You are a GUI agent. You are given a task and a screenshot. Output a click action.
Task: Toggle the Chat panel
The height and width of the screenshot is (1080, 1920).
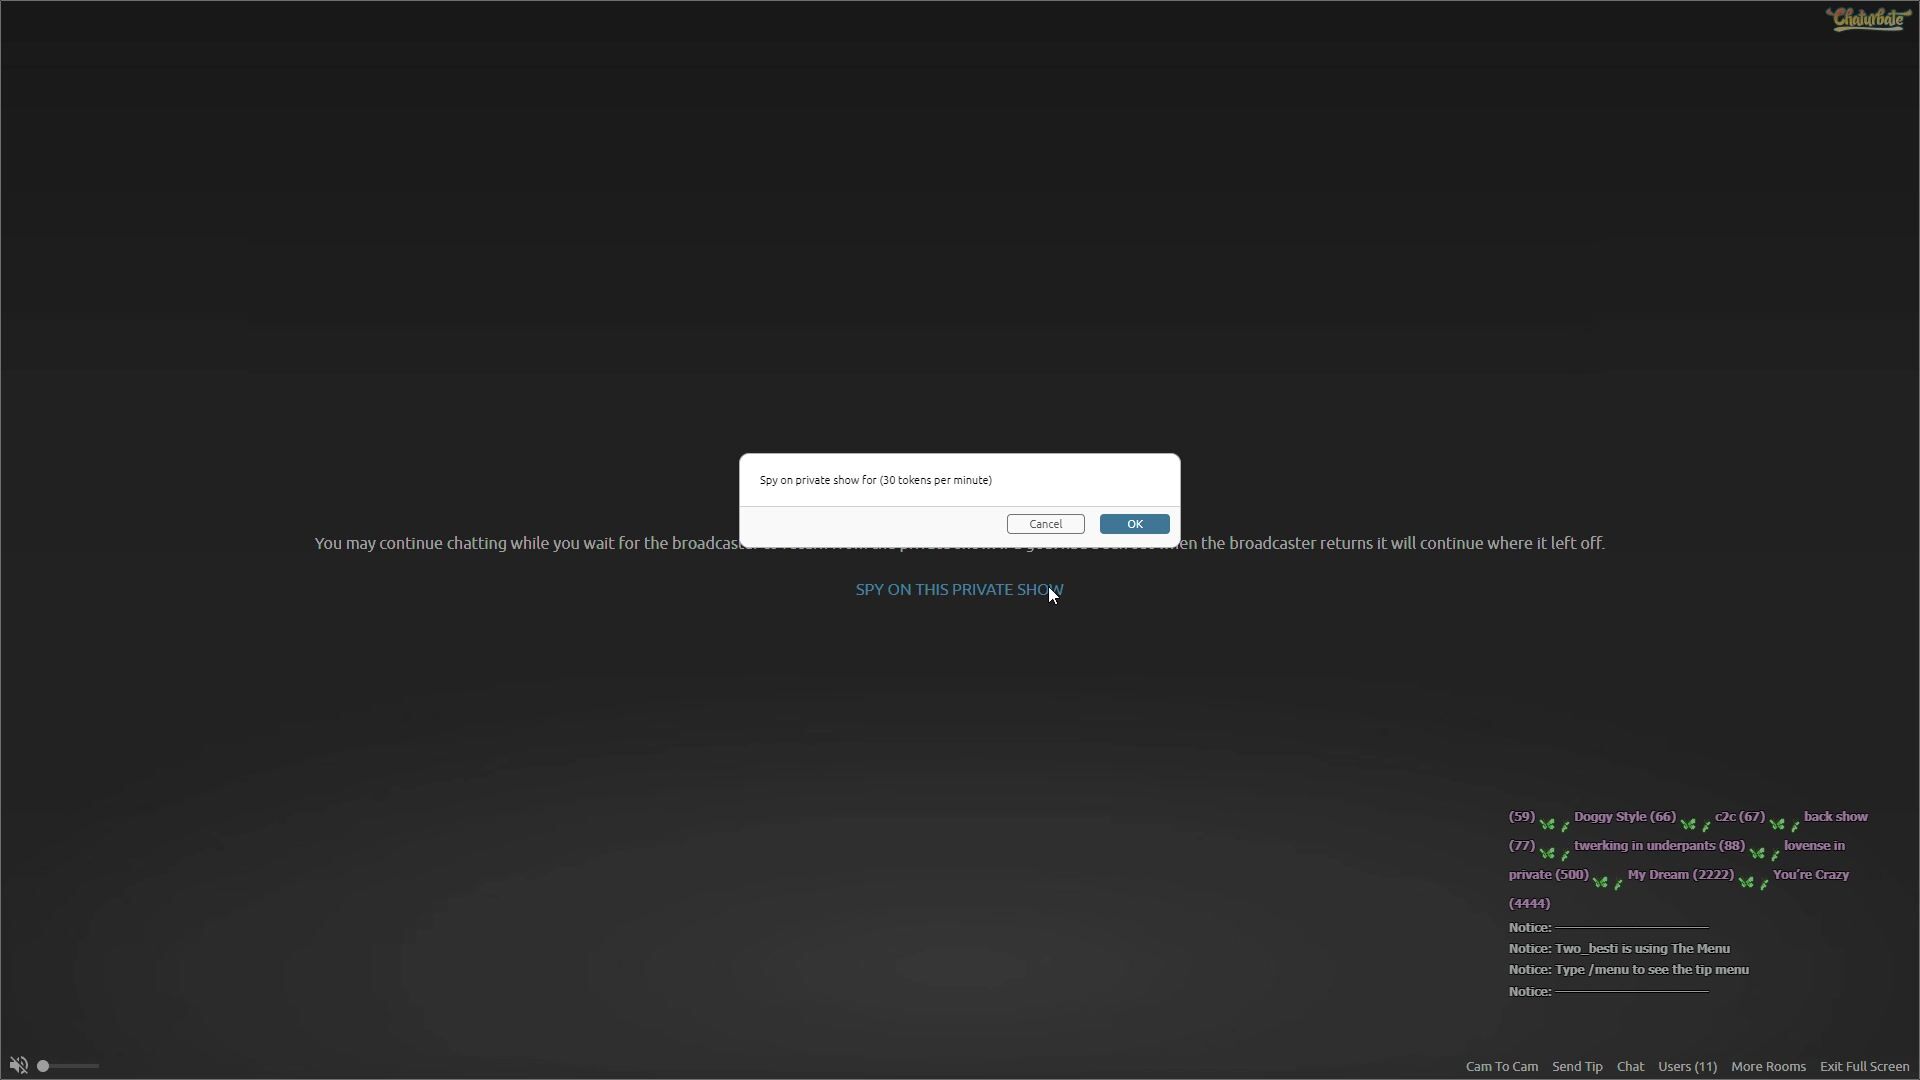(1630, 1067)
